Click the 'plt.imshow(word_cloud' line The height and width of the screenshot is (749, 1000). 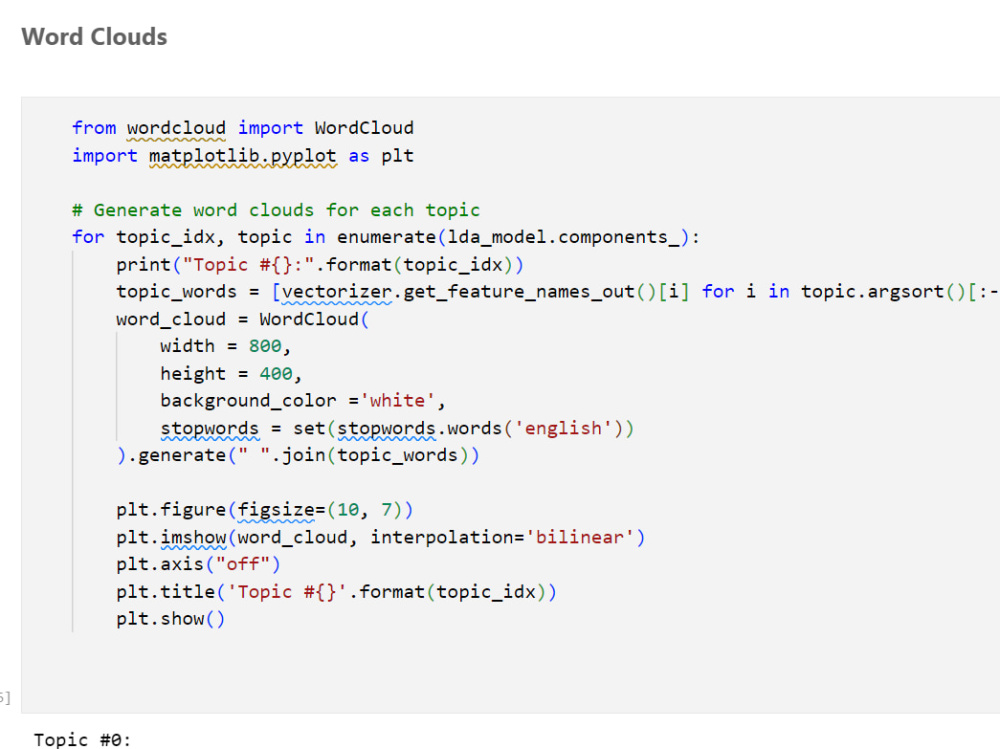click(381, 537)
